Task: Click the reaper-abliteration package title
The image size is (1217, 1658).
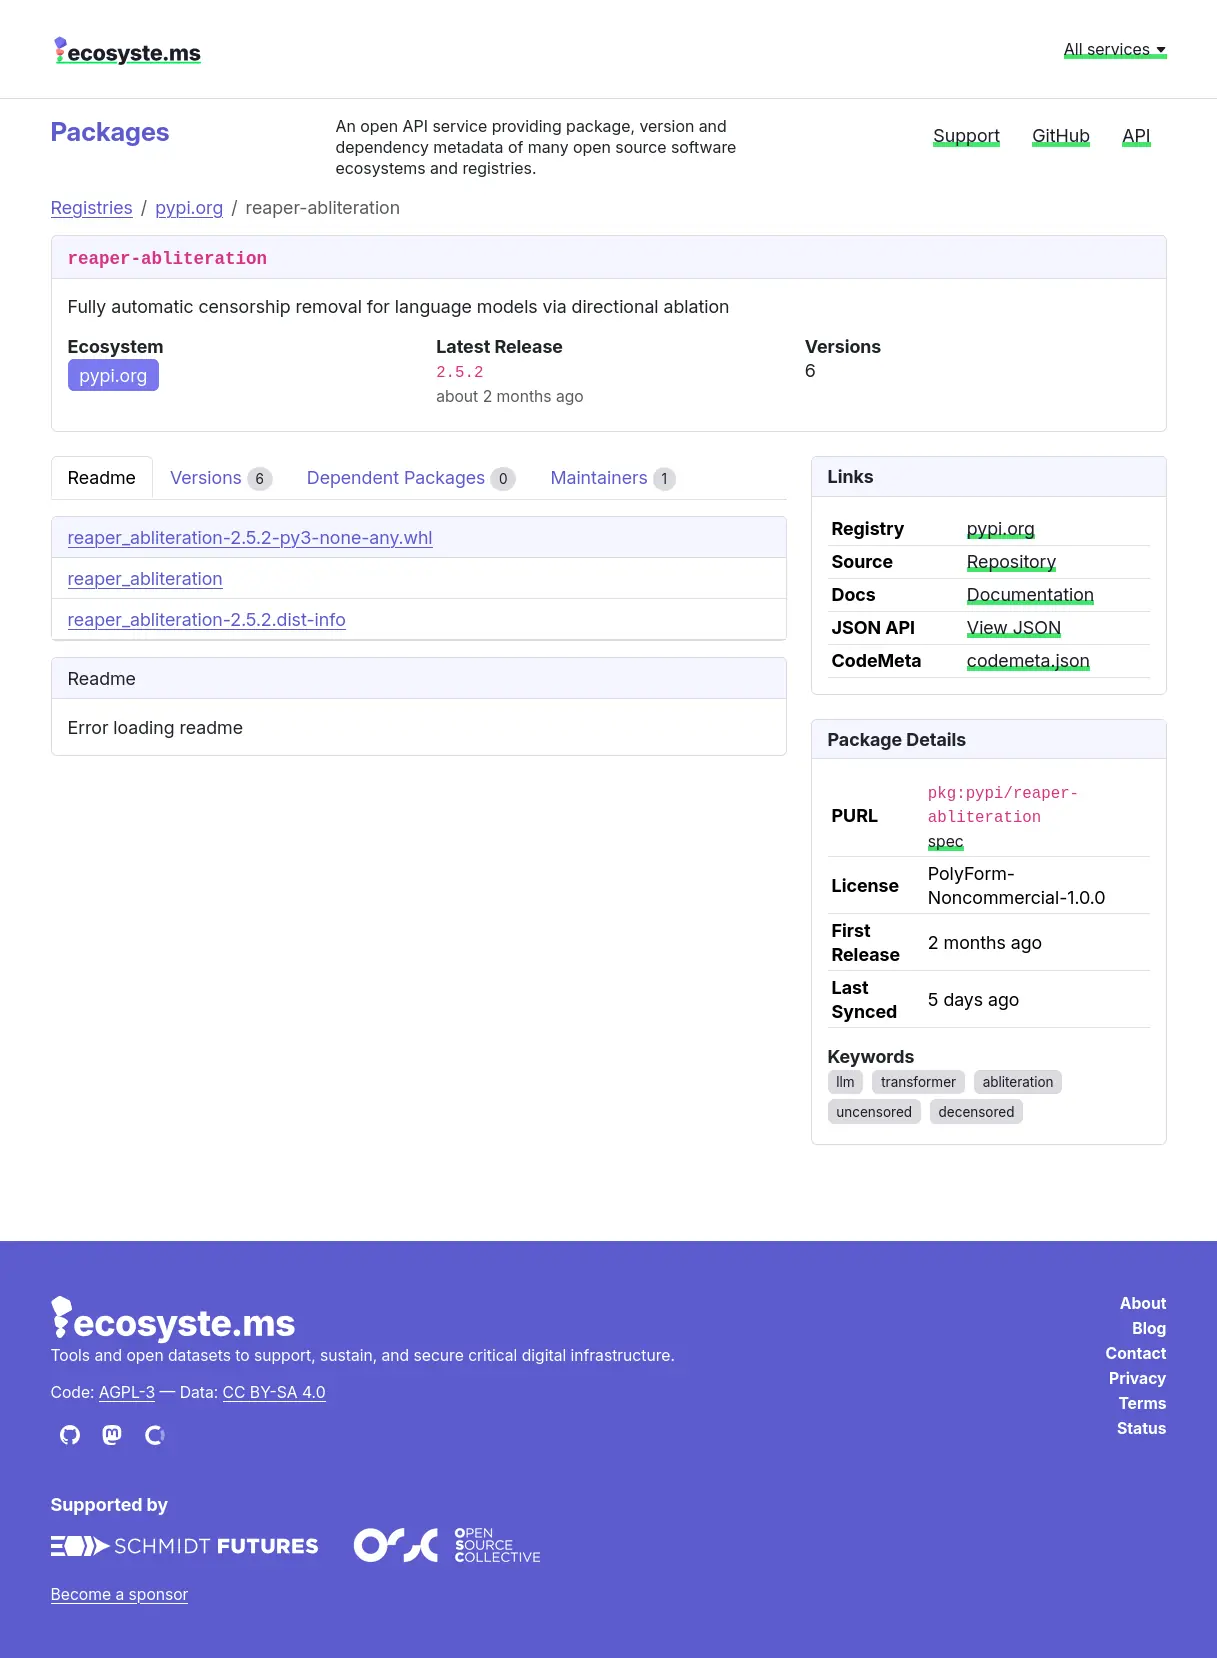Action: click(x=167, y=258)
